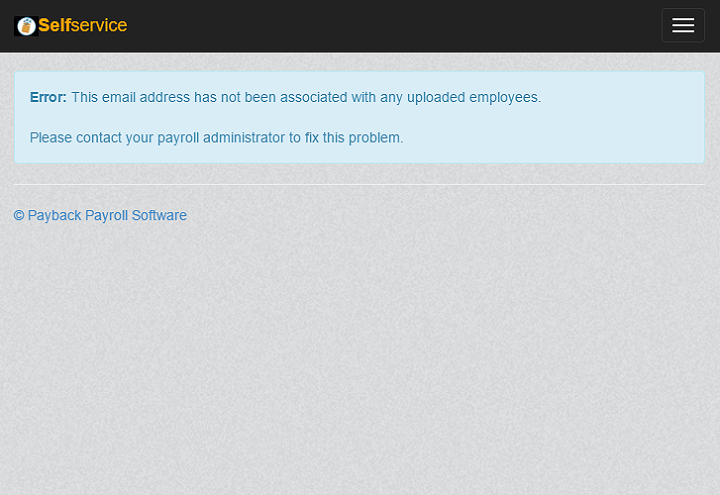The height and width of the screenshot is (495, 720).
Task: Expand the collapsed navbar toggle
Action: [683, 26]
